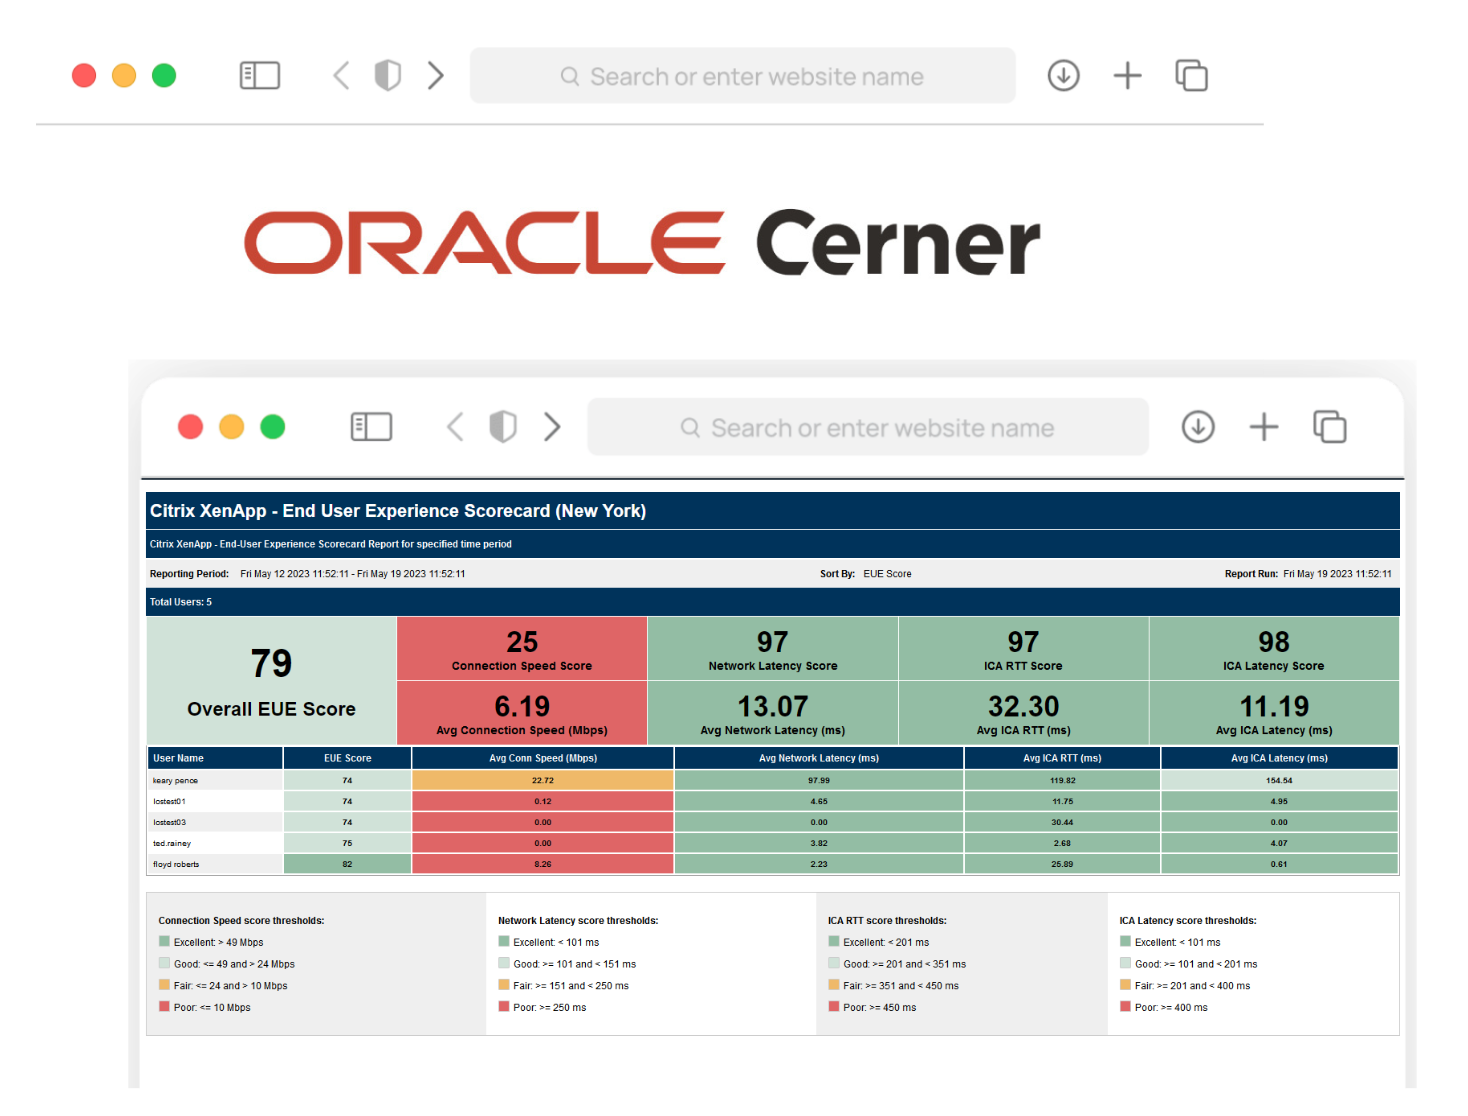
Task: Go back in the outer browser window
Action: [x=341, y=75]
